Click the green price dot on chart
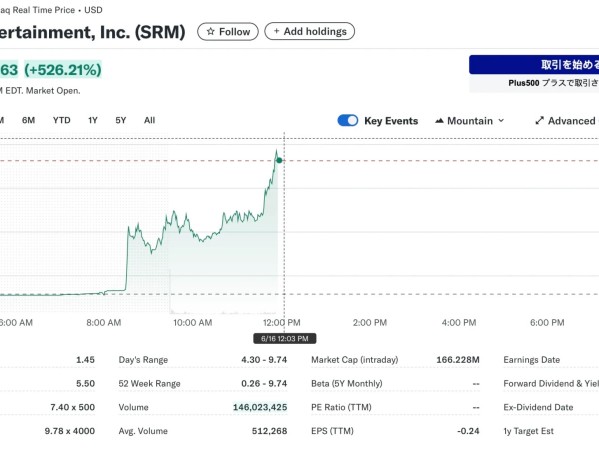 tap(279, 160)
